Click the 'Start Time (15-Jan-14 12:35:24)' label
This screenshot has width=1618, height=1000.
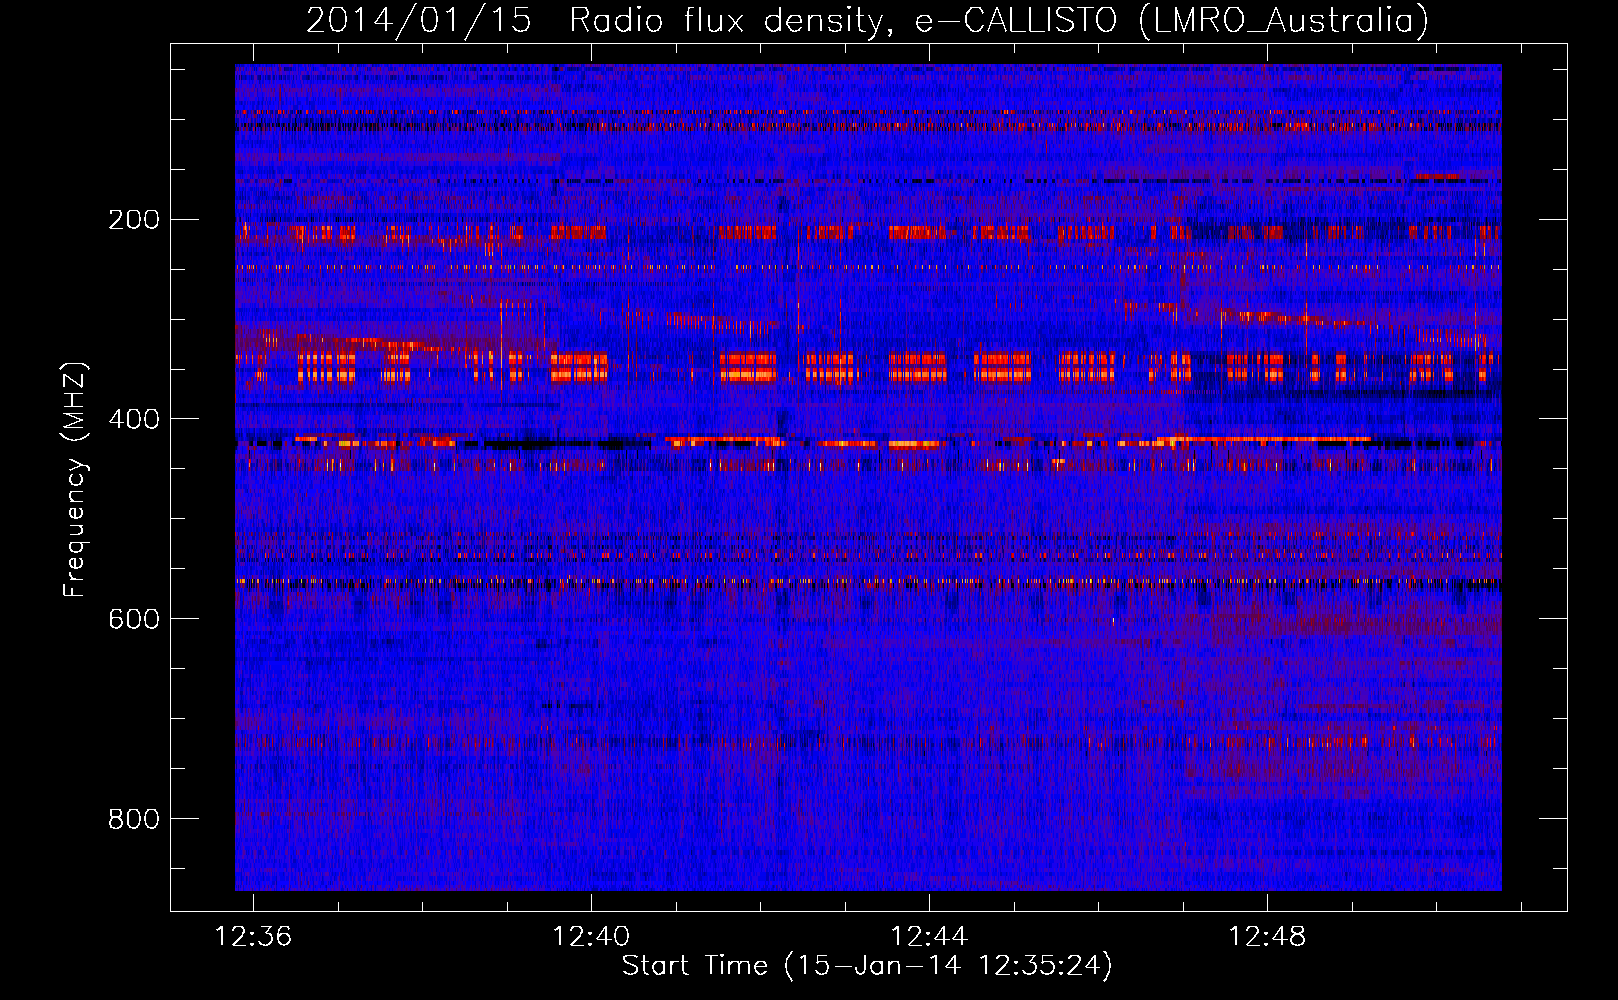click(867, 966)
